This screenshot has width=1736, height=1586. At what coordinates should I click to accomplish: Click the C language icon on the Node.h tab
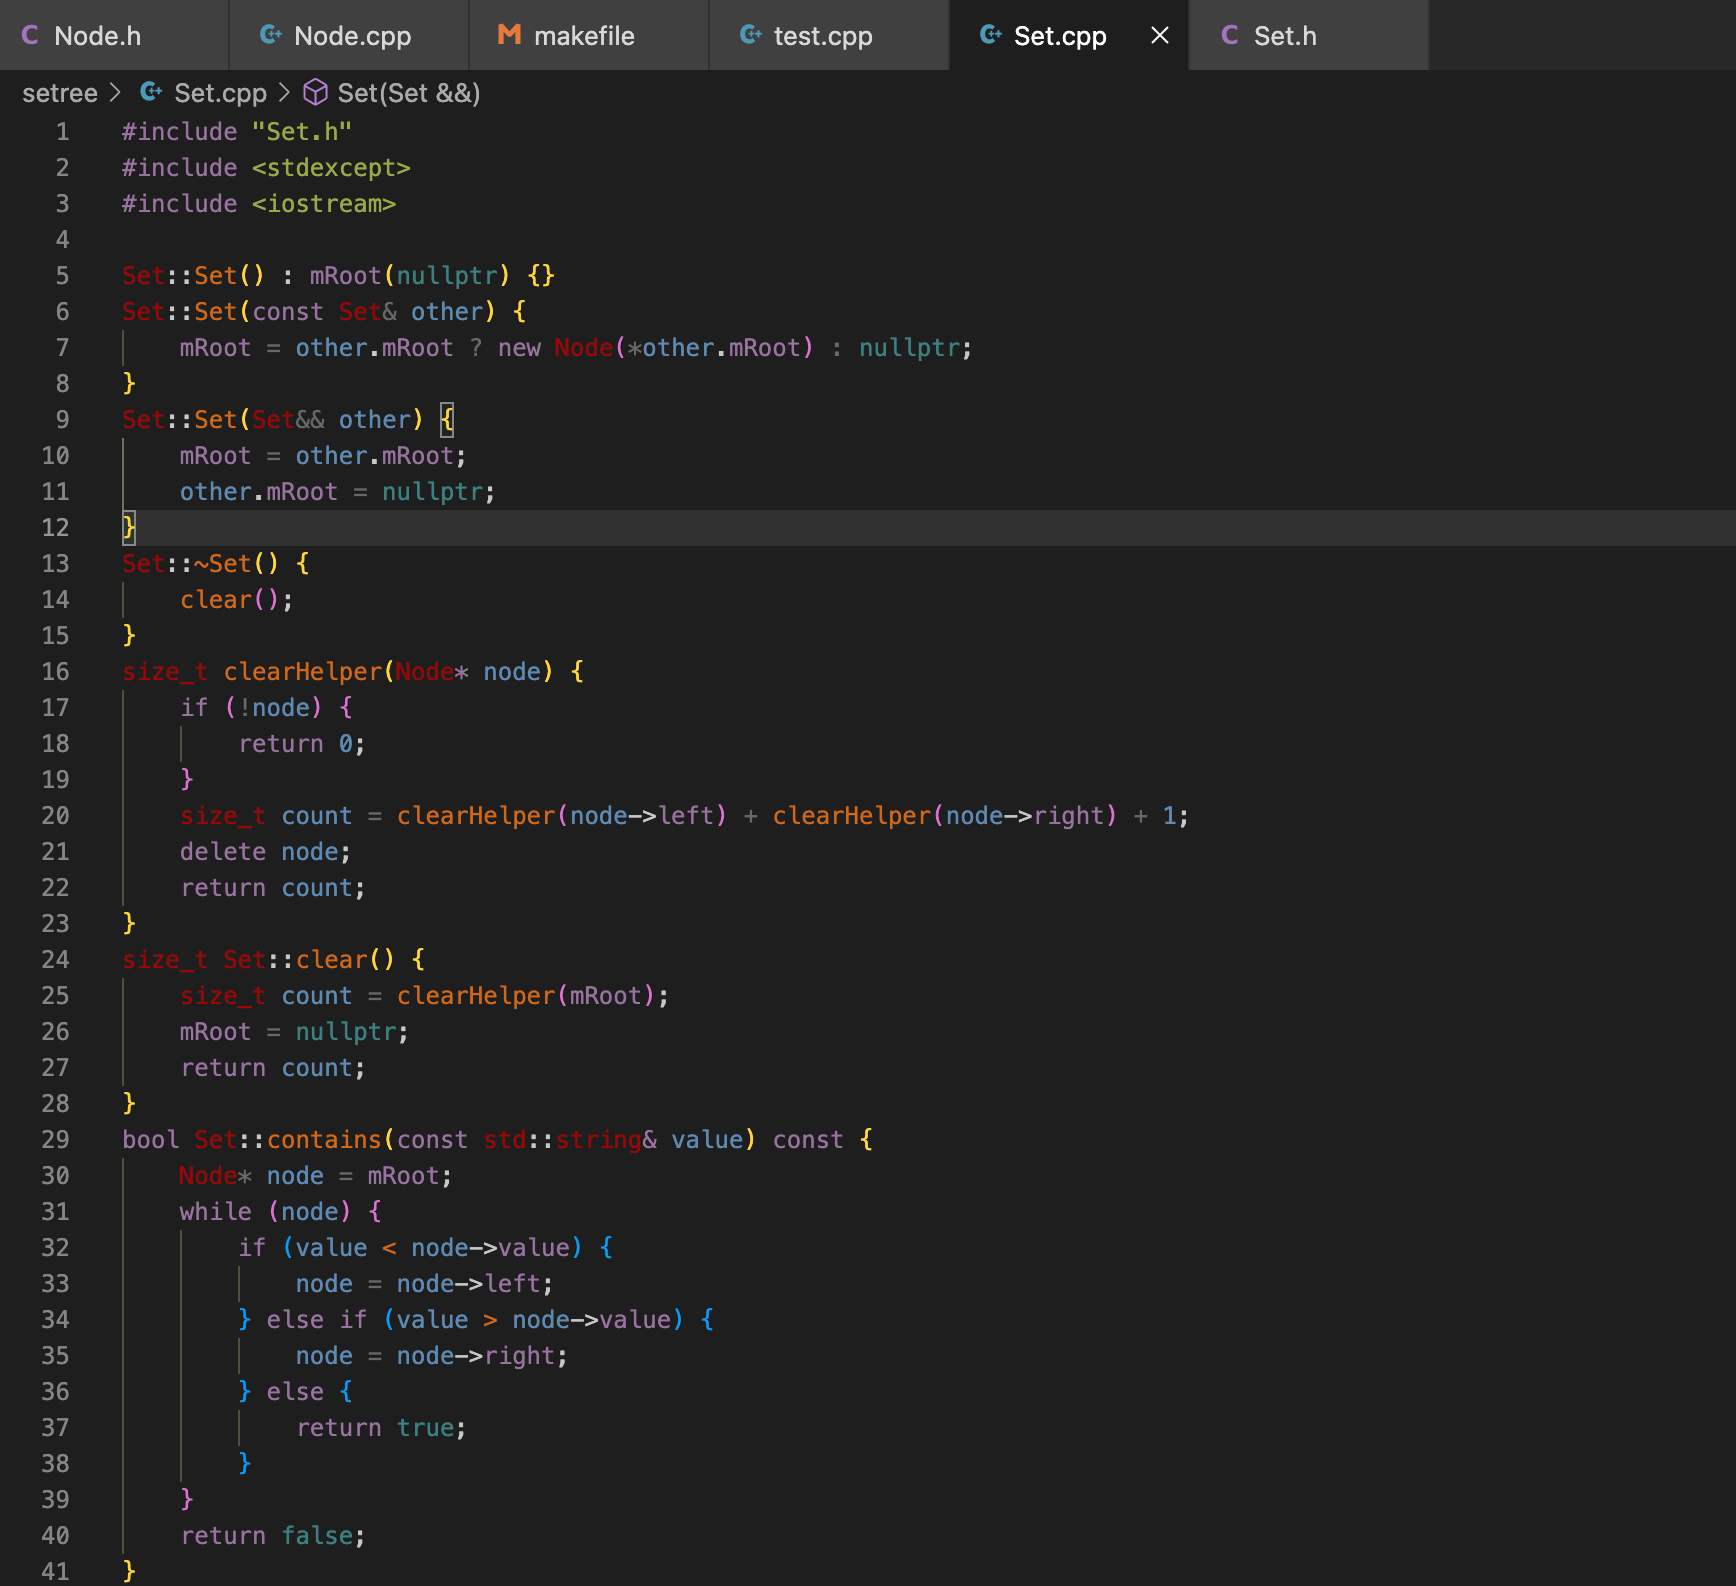30,35
